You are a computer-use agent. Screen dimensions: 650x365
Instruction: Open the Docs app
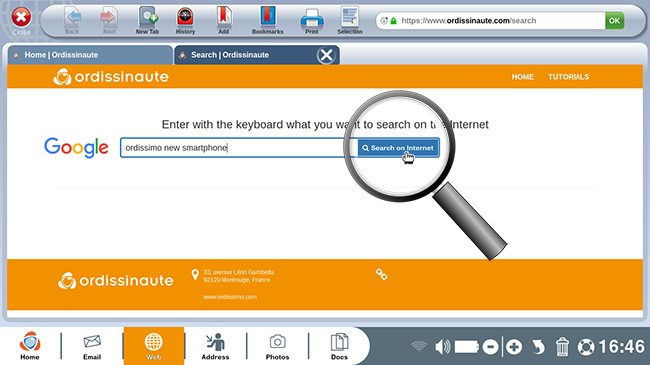click(x=339, y=347)
